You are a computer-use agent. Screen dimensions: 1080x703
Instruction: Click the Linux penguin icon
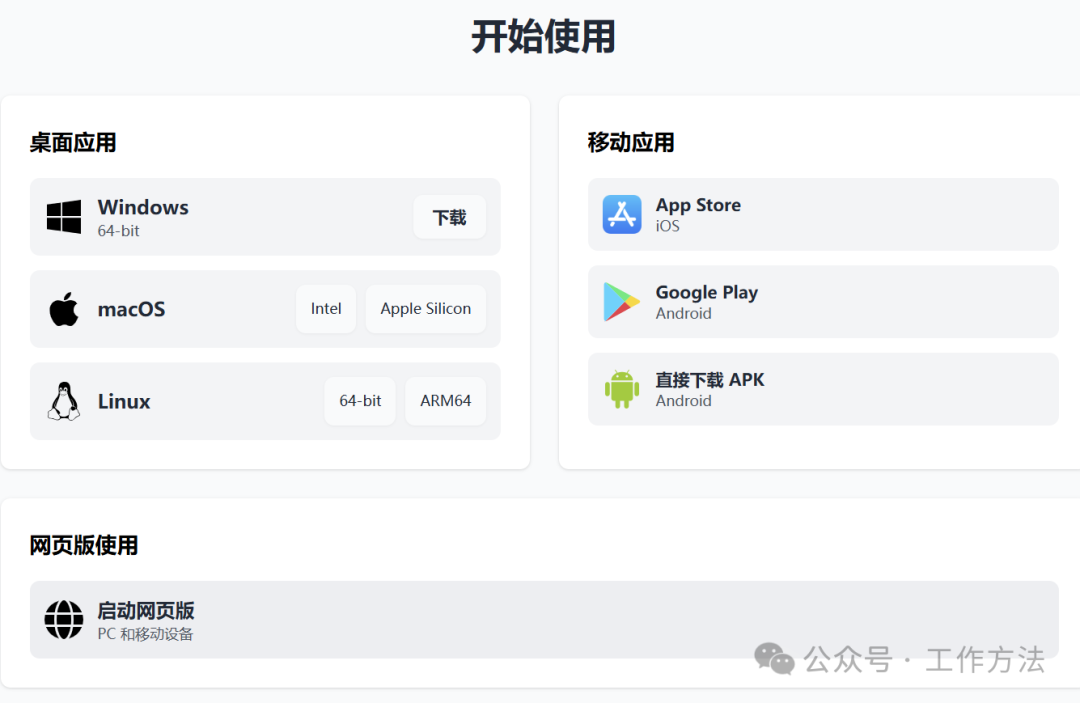tap(64, 401)
